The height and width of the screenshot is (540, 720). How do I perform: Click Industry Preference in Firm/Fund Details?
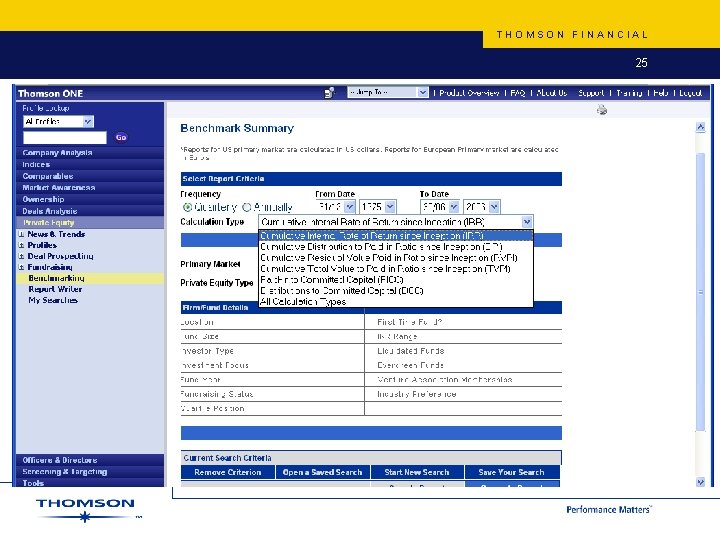(416, 394)
